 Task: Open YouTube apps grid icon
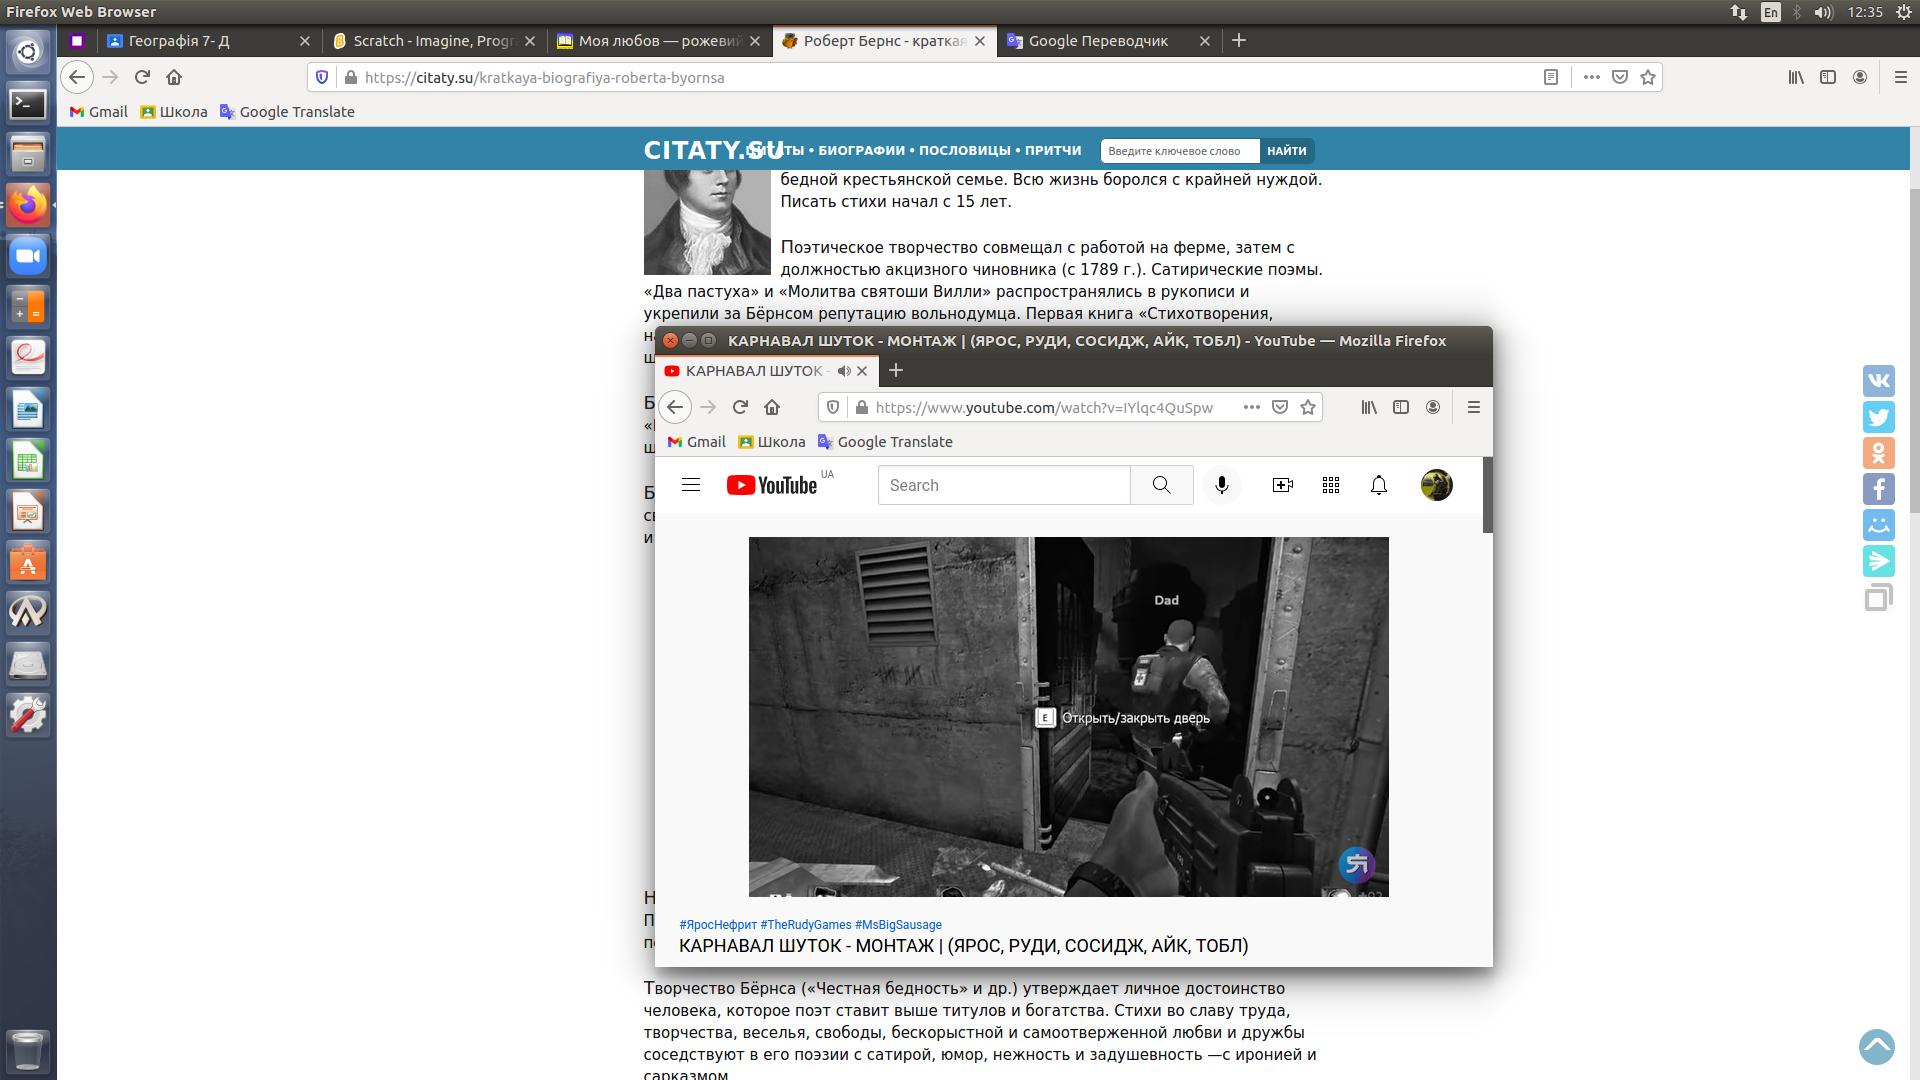pyautogui.click(x=1330, y=485)
